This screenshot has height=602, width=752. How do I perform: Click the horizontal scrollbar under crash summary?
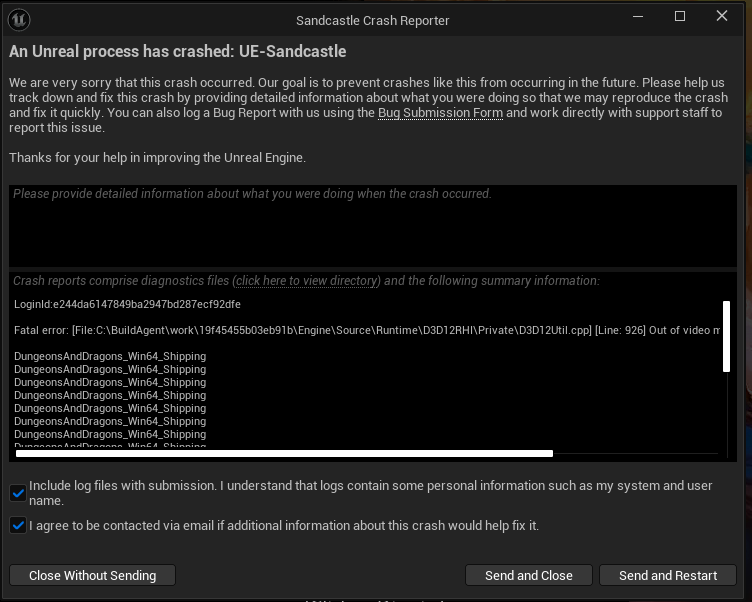(284, 453)
